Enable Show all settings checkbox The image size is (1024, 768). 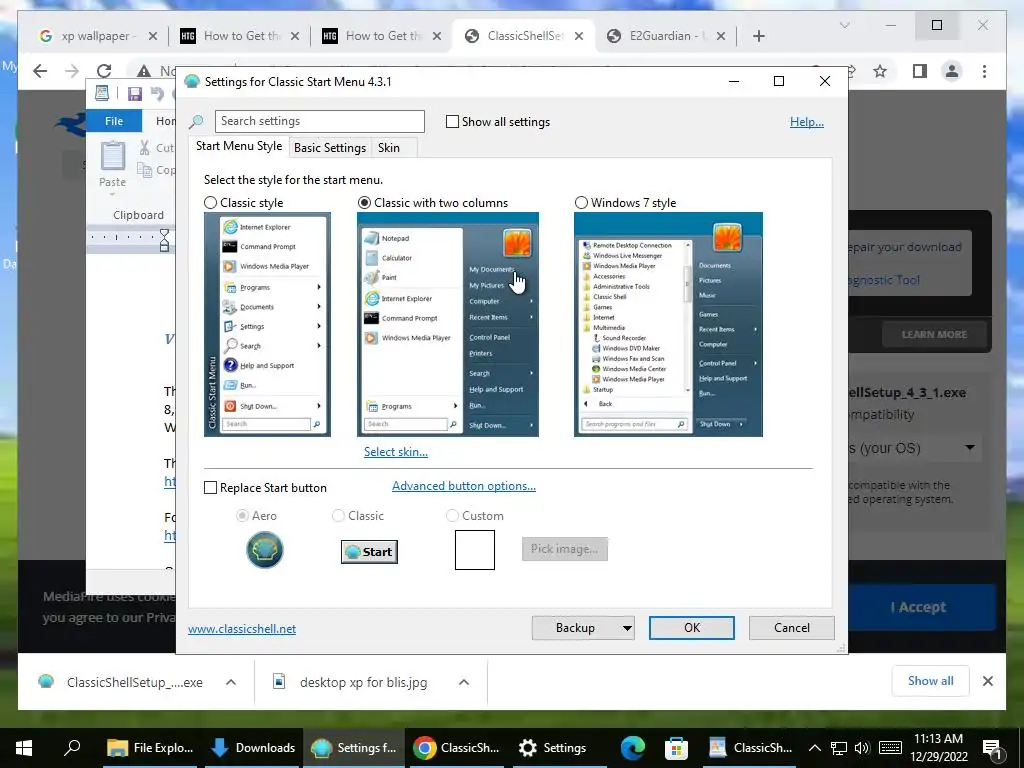pyautogui.click(x=452, y=121)
